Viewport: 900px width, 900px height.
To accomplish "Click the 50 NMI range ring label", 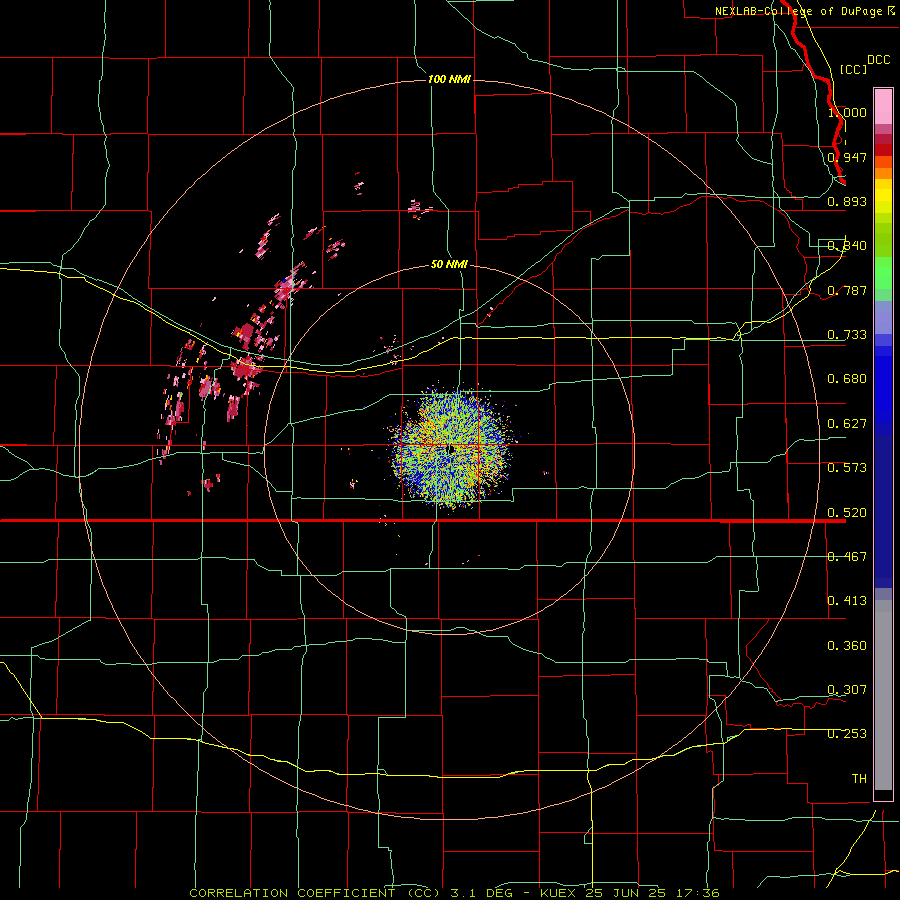I will [x=449, y=264].
